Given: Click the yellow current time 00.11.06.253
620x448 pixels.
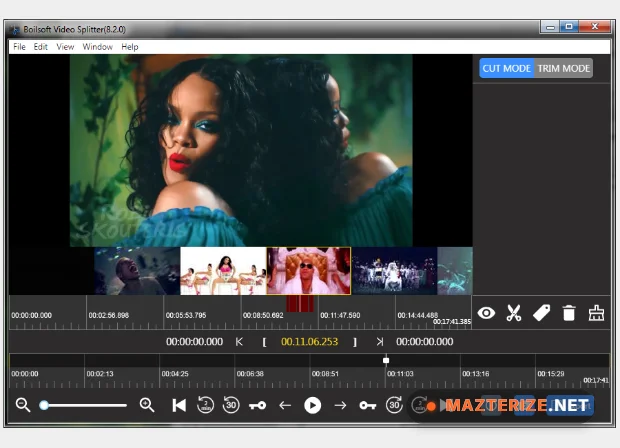Looking at the screenshot, I should 310,342.
